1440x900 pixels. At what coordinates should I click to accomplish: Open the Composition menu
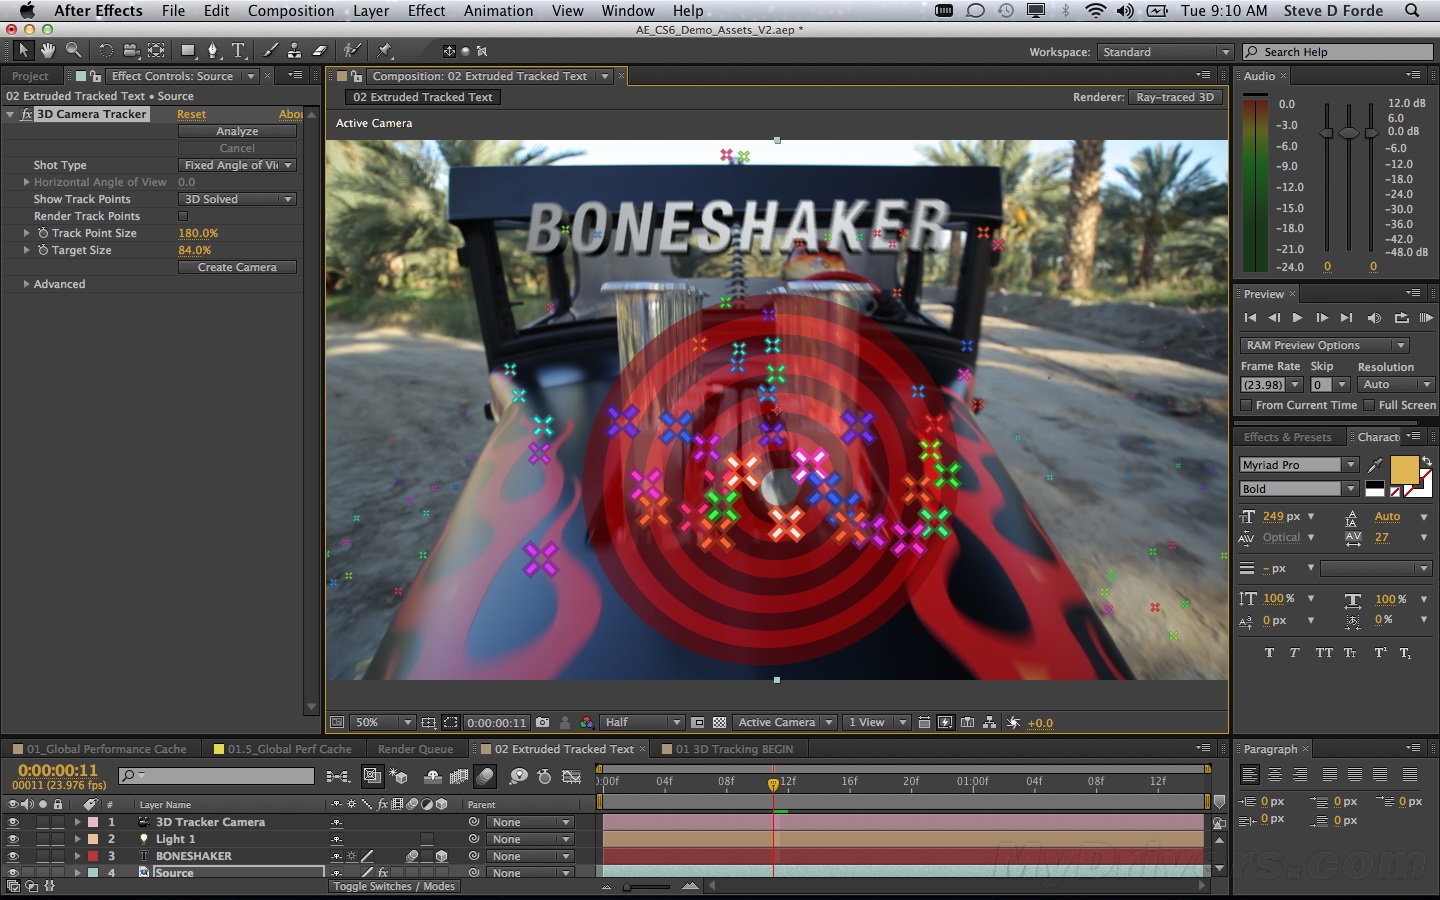pyautogui.click(x=291, y=11)
